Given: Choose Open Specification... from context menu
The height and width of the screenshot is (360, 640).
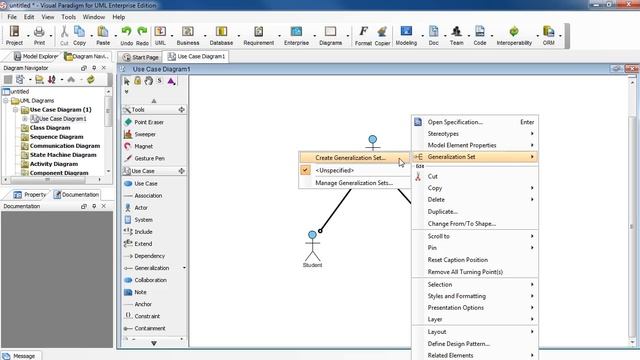Looking at the screenshot, I should point(475,122).
